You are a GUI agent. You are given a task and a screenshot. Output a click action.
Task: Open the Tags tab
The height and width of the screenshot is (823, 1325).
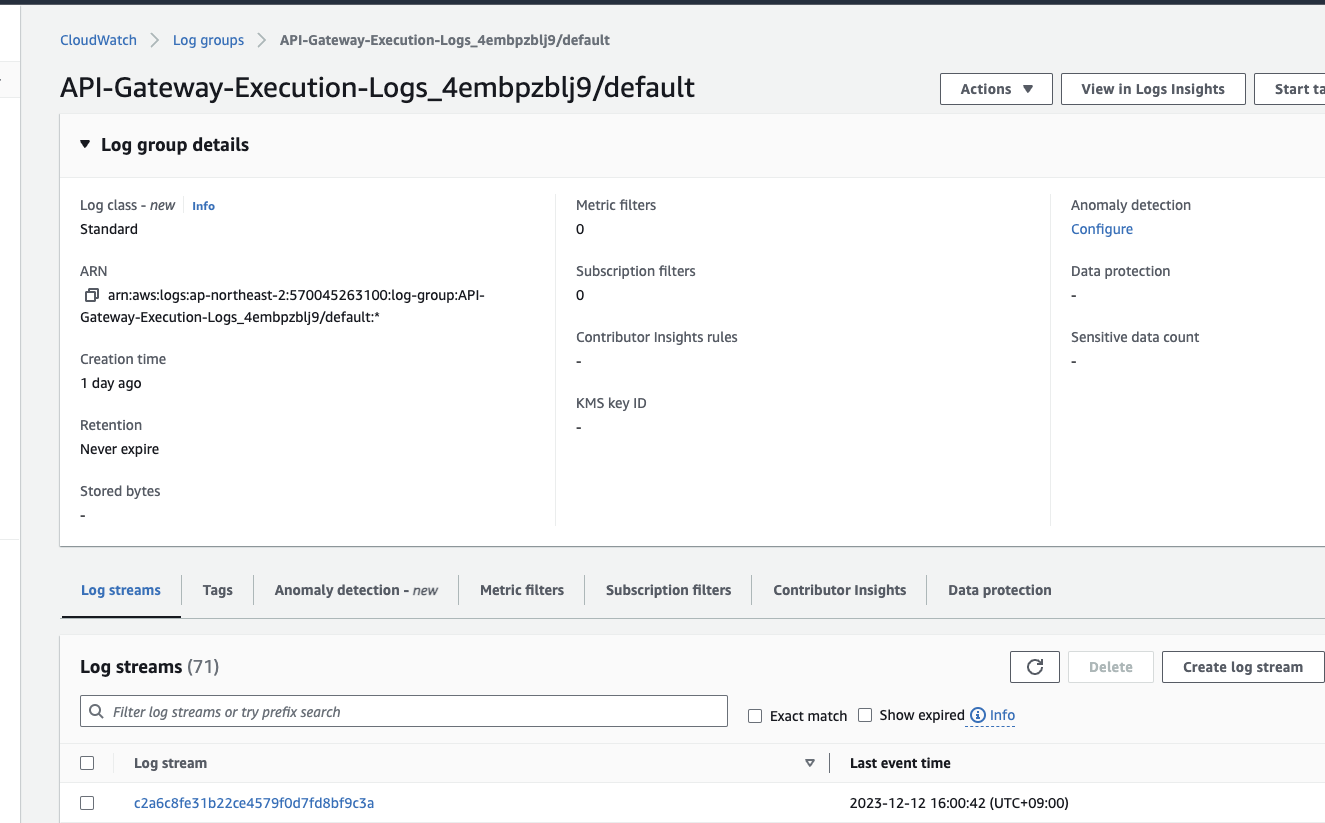coord(217,590)
